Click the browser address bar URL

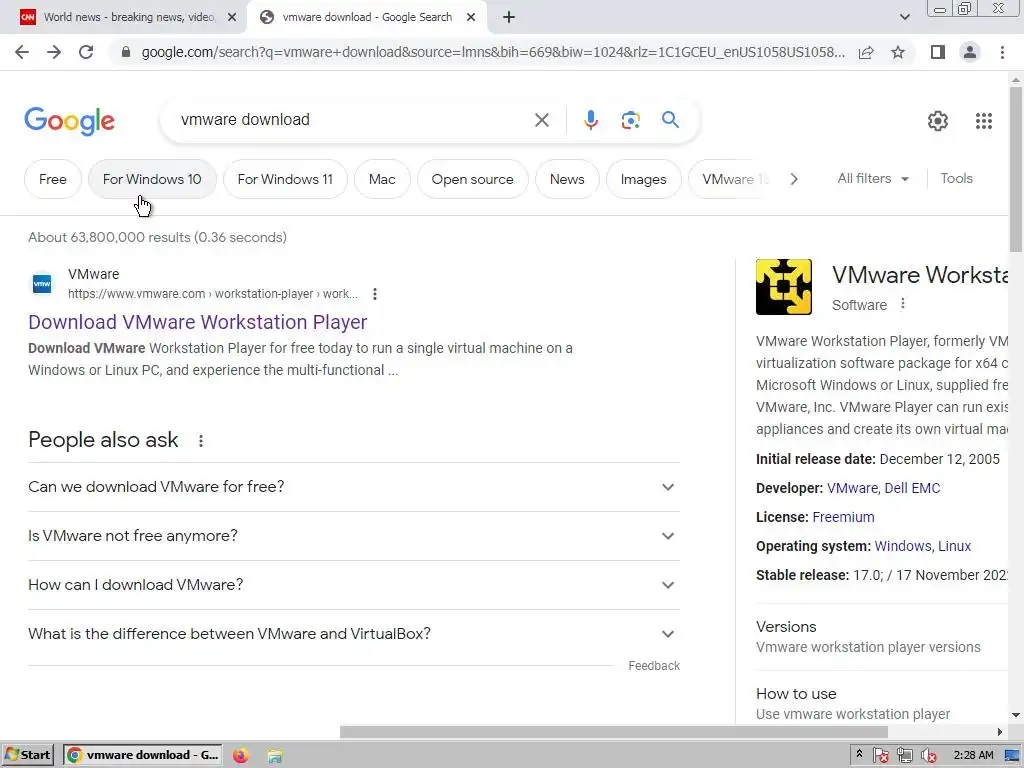pyautogui.click(x=493, y=52)
